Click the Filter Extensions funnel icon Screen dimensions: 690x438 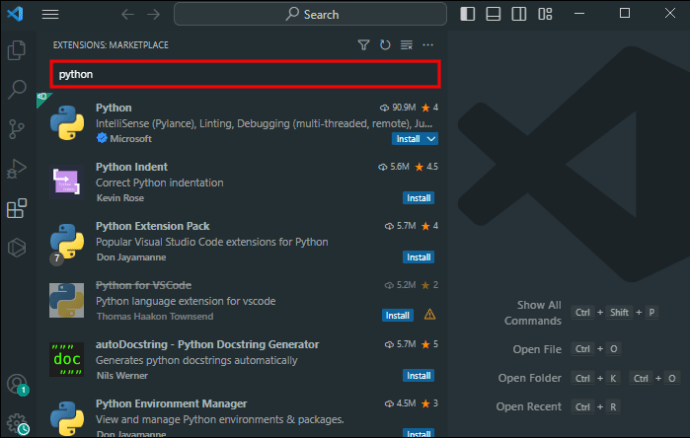[x=363, y=45]
